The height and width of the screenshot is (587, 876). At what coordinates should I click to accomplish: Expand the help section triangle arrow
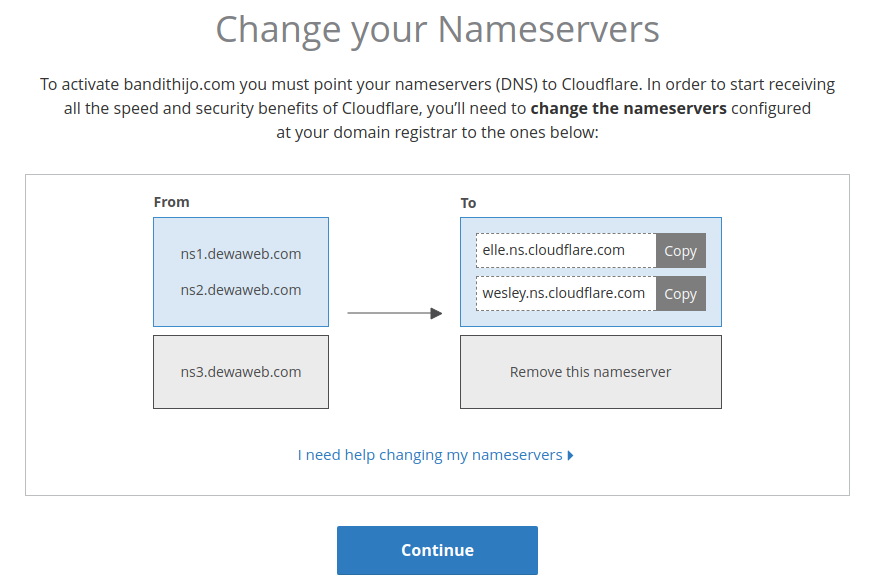570,455
